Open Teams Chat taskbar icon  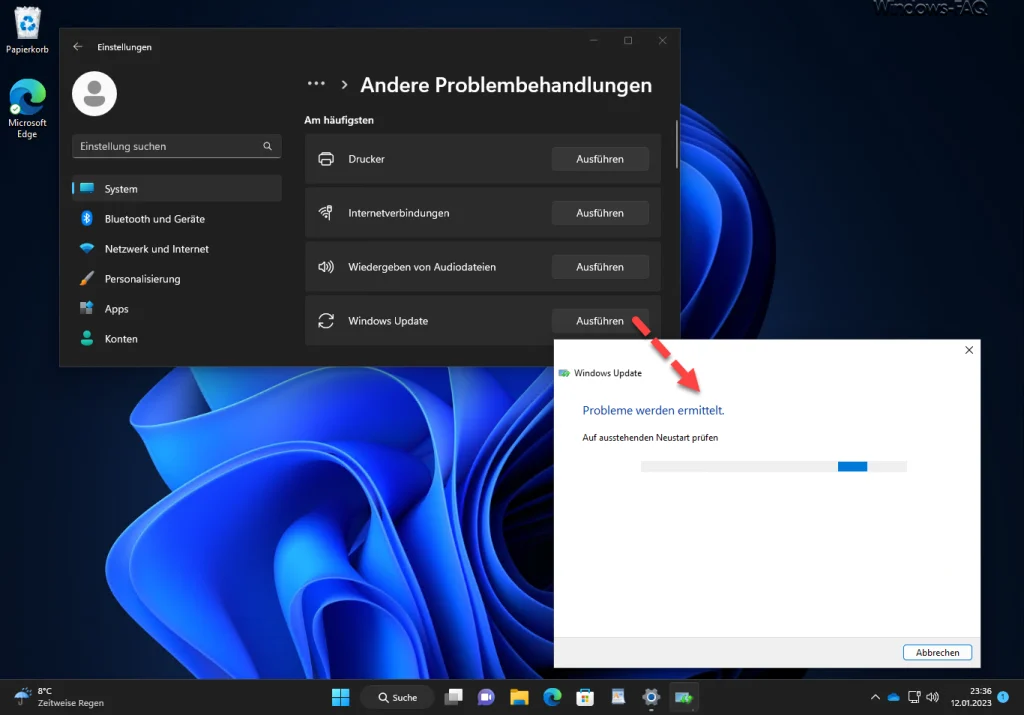pos(486,697)
